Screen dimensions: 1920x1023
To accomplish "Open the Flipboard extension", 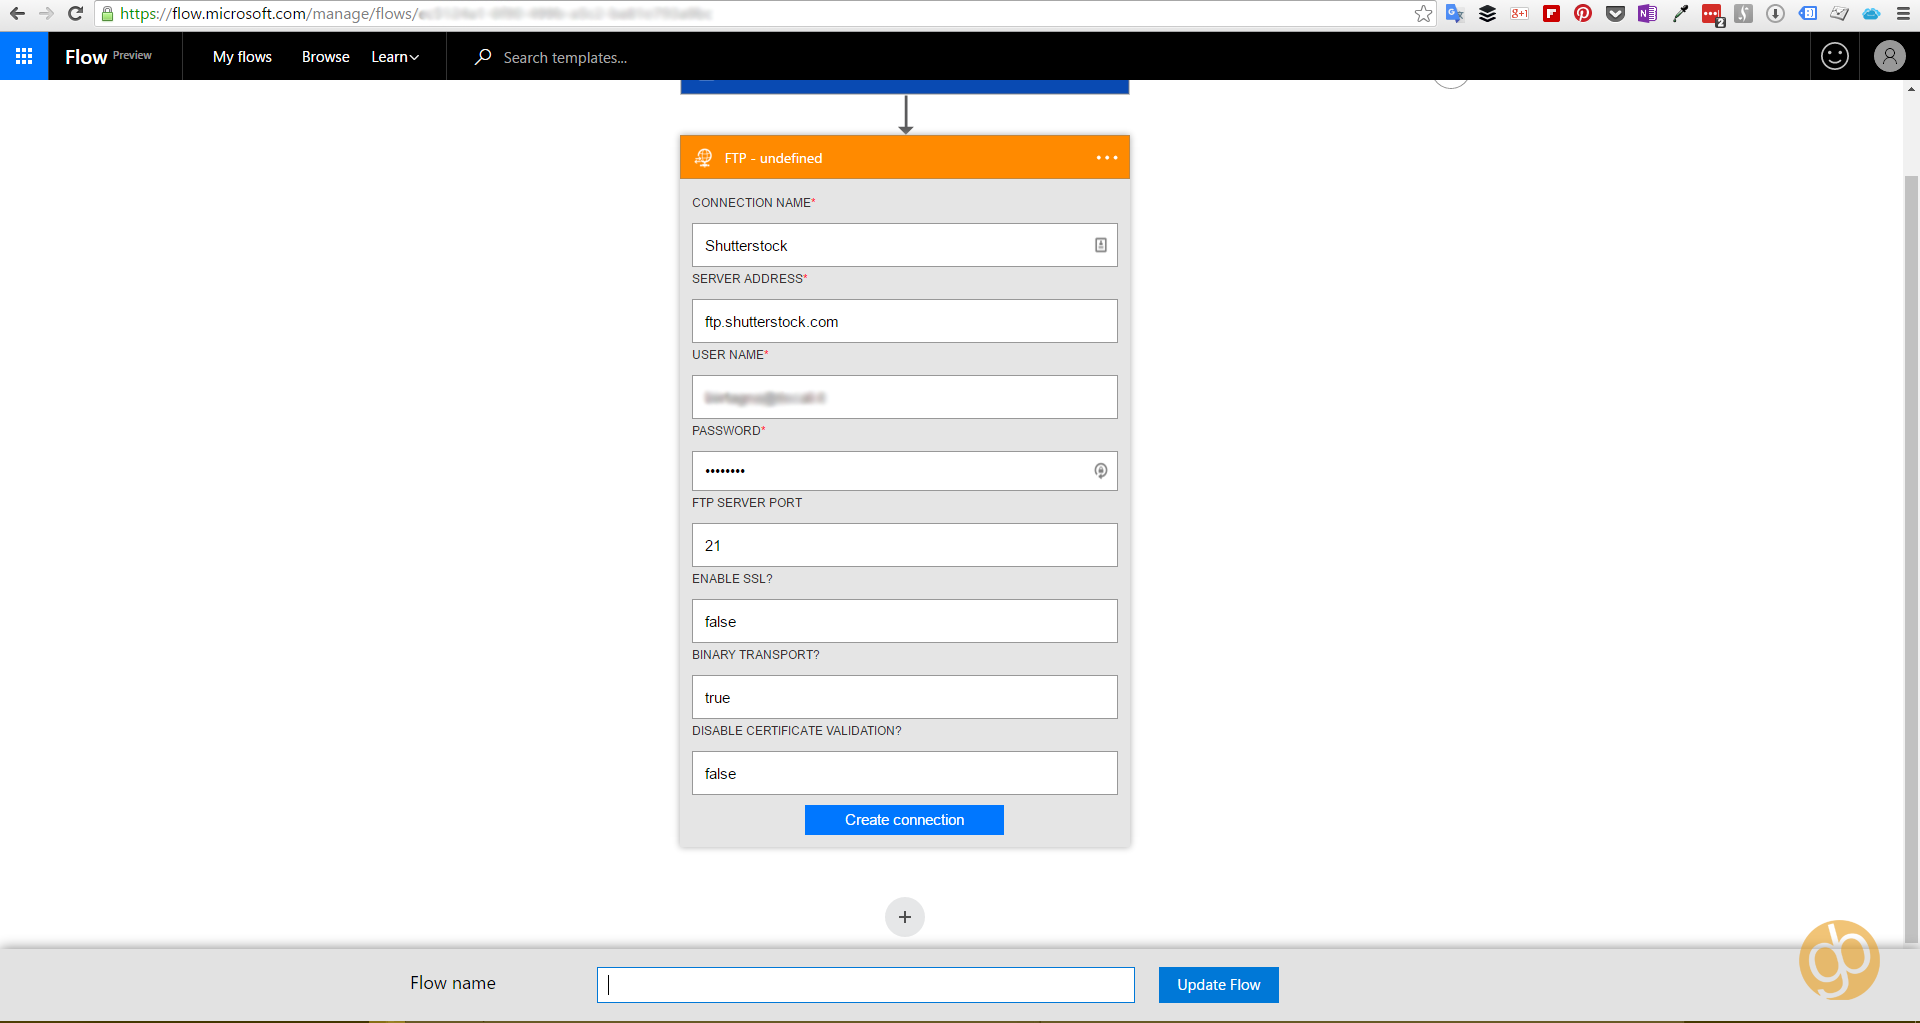I will tap(1551, 13).
